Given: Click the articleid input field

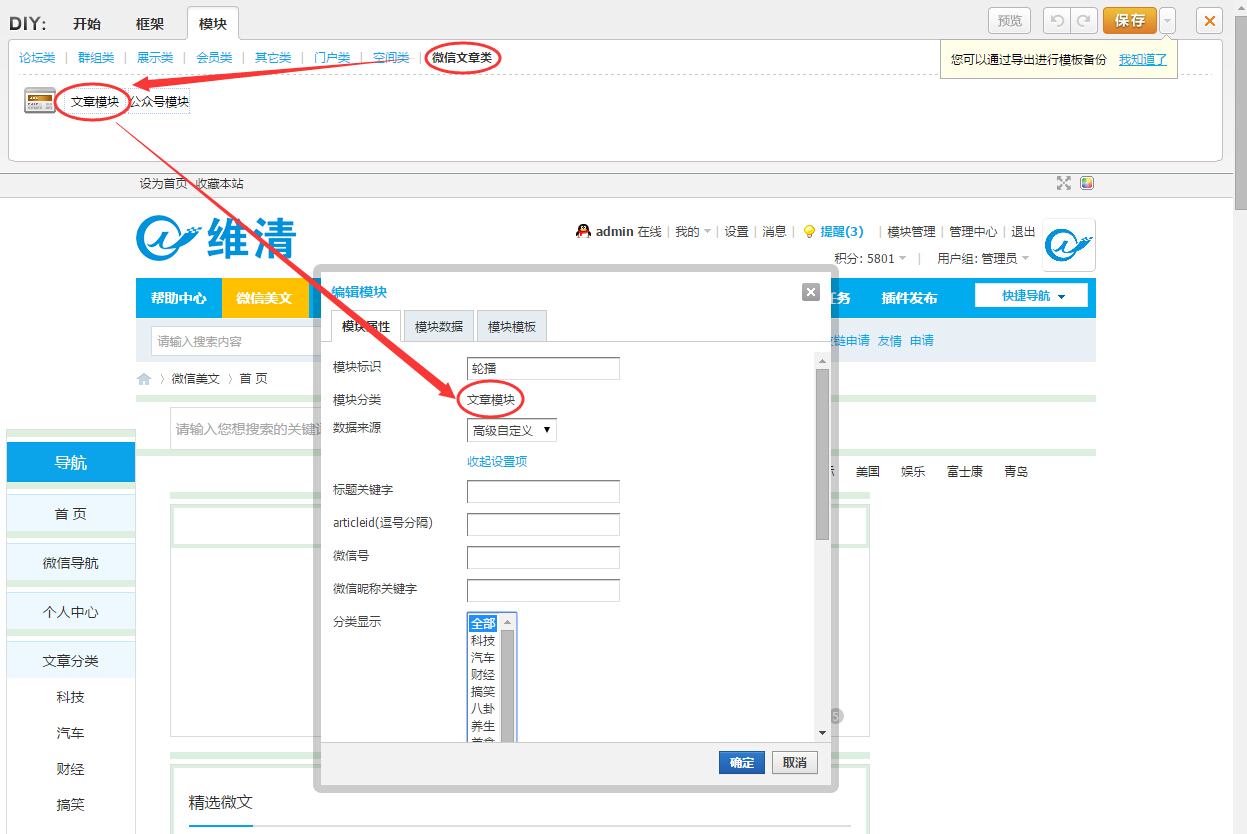Looking at the screenshot, I should (x=543, y=524).
